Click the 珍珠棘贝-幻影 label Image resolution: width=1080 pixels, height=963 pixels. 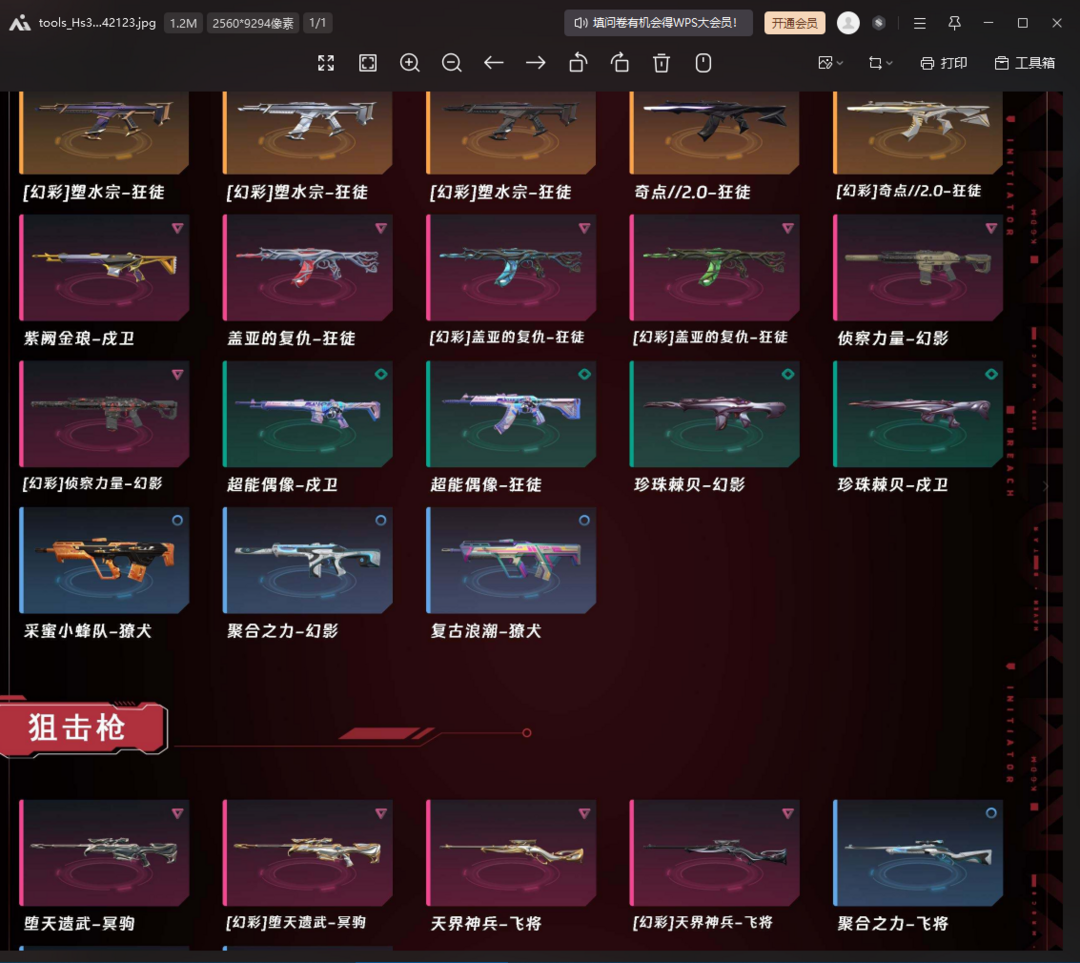[689, 485]
